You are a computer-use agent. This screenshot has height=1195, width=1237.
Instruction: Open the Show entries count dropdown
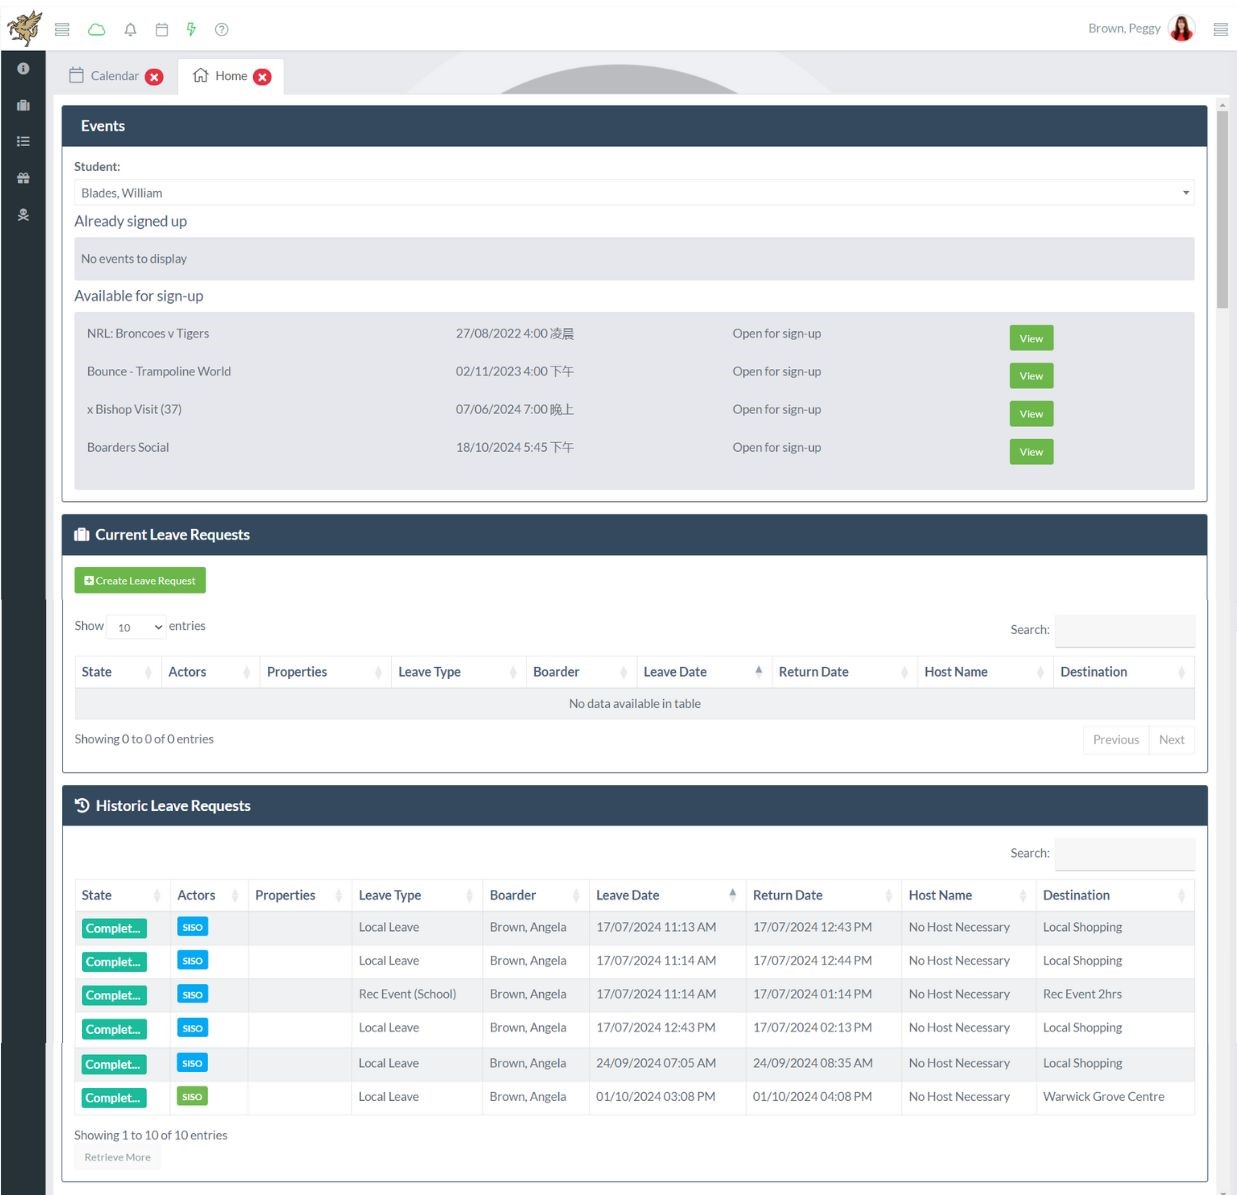click(x=136, y=627)
